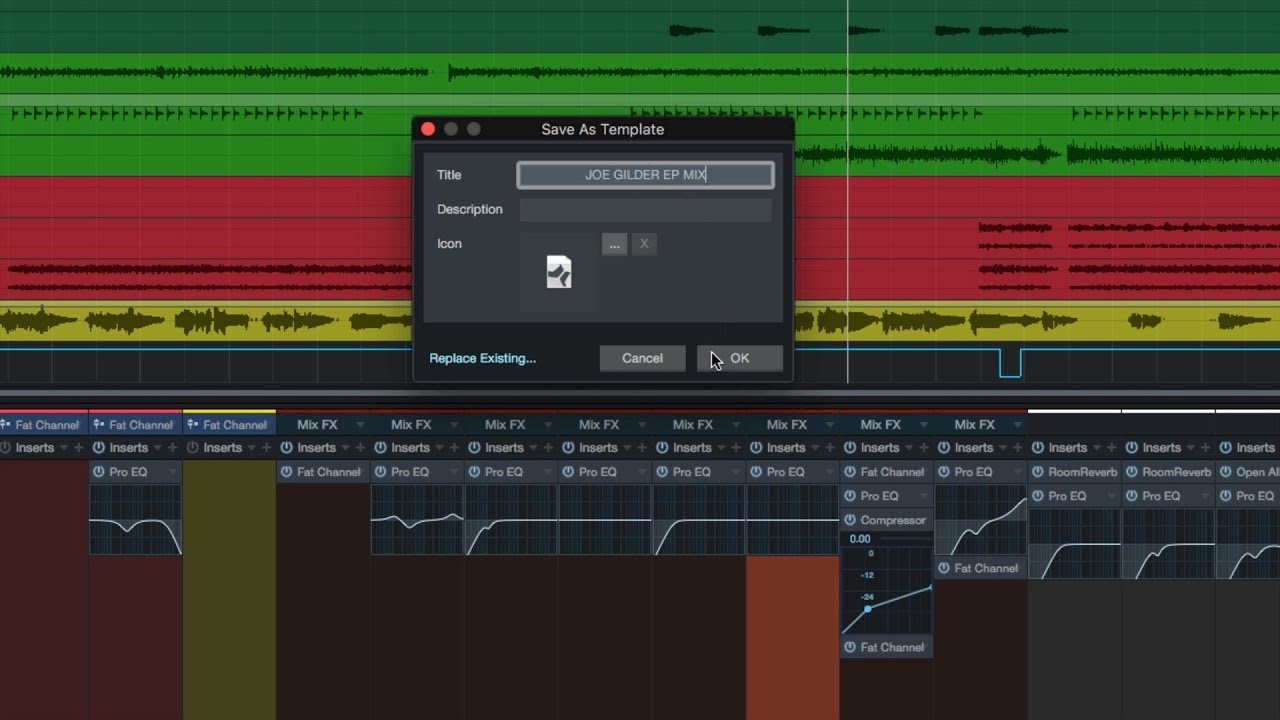Viewport: 1280px width, 720px height.
Task: Open the rising-curve Pro EQ graph thumbnail
Action: [x=980, y=520]
